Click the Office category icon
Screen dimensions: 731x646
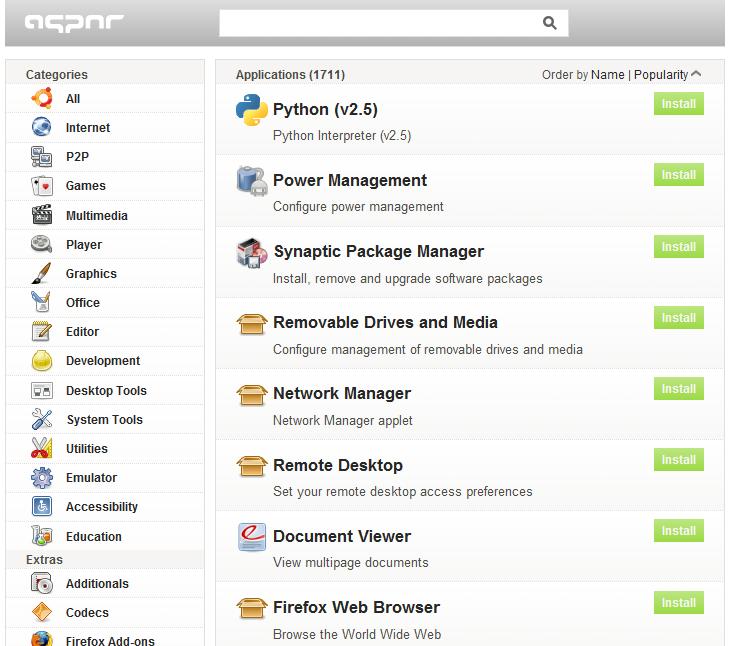point(41,302)
